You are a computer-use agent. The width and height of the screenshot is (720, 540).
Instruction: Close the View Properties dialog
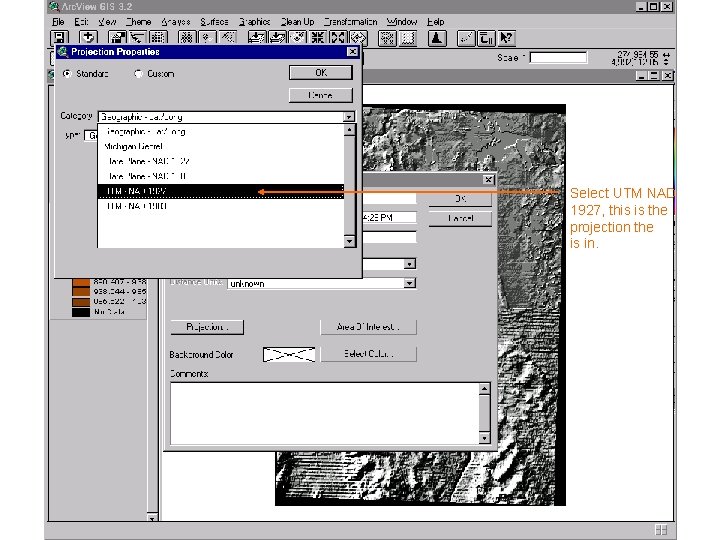point(489,180)
